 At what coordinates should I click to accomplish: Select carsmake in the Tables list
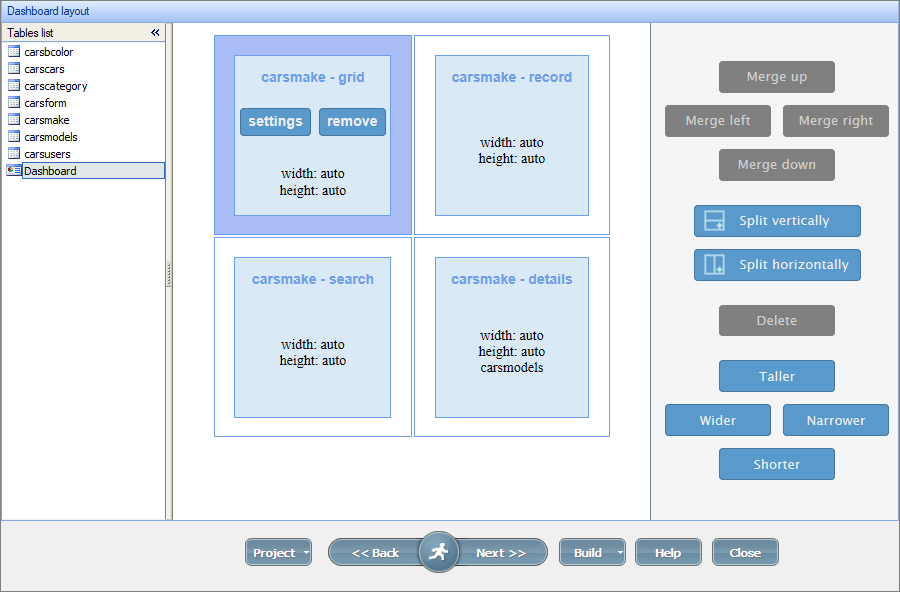(x=45, y=120)
